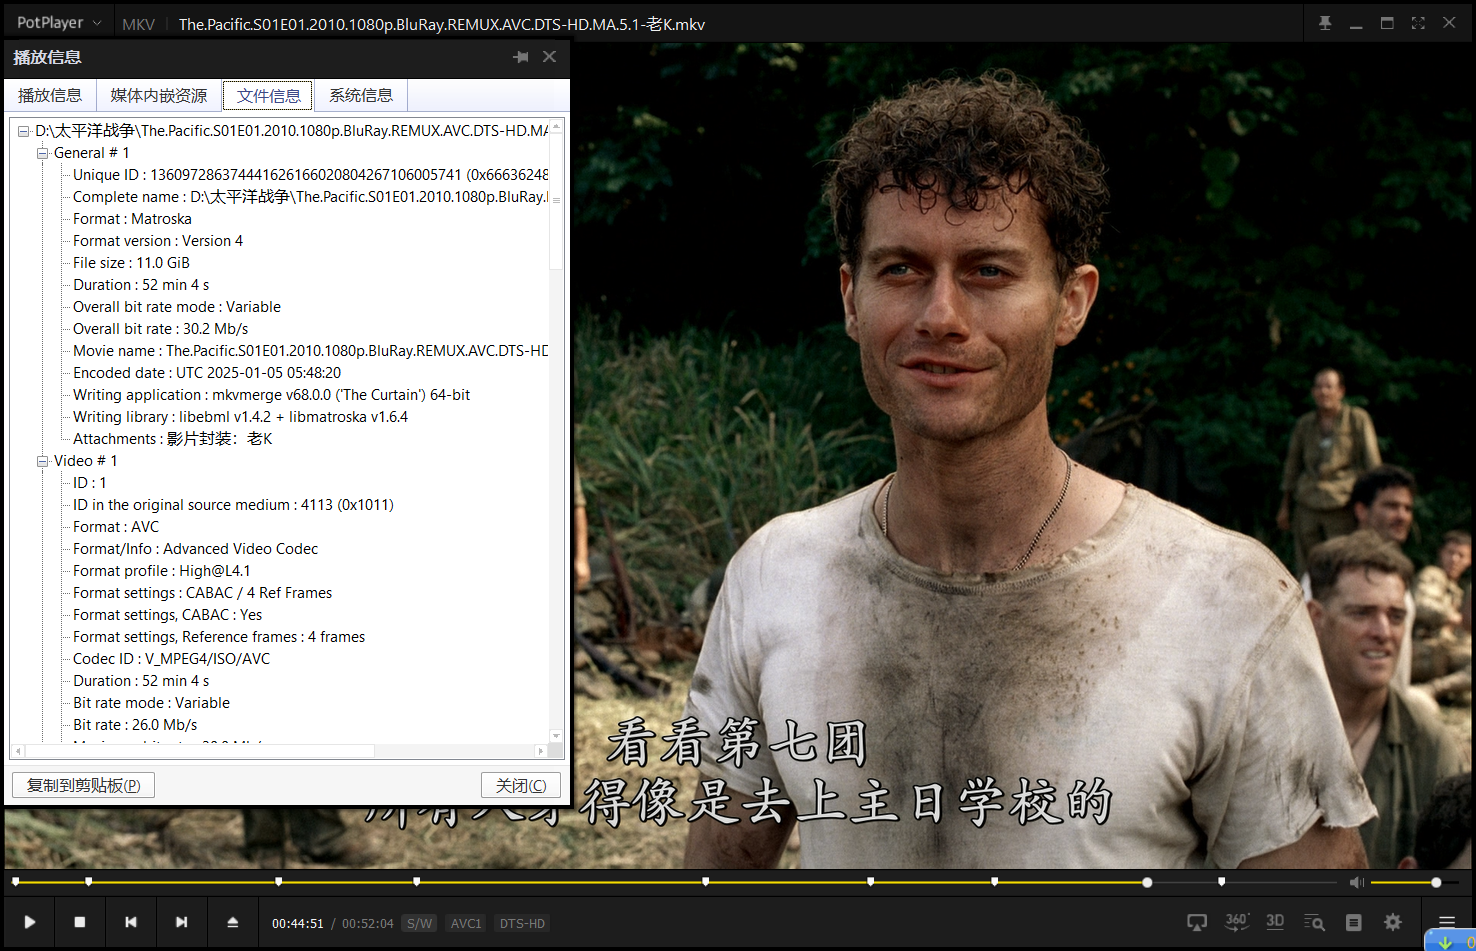Toggle the playlist hamburger menu
Viewport: 1476px width, 951px height.
click(1447, 921)
